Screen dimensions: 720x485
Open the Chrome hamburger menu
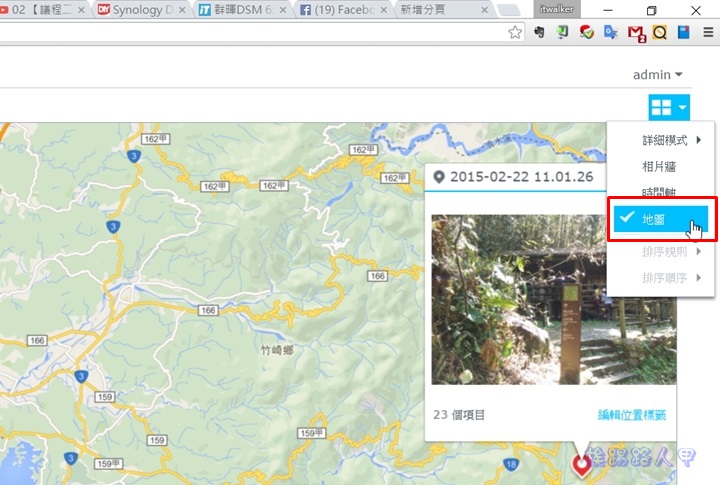point(708,32)
